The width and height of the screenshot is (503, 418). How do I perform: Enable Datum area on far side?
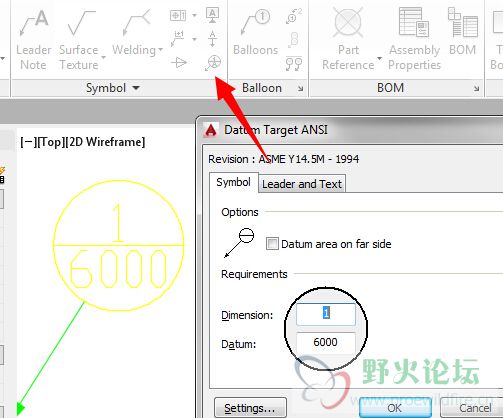click(272, 244)
